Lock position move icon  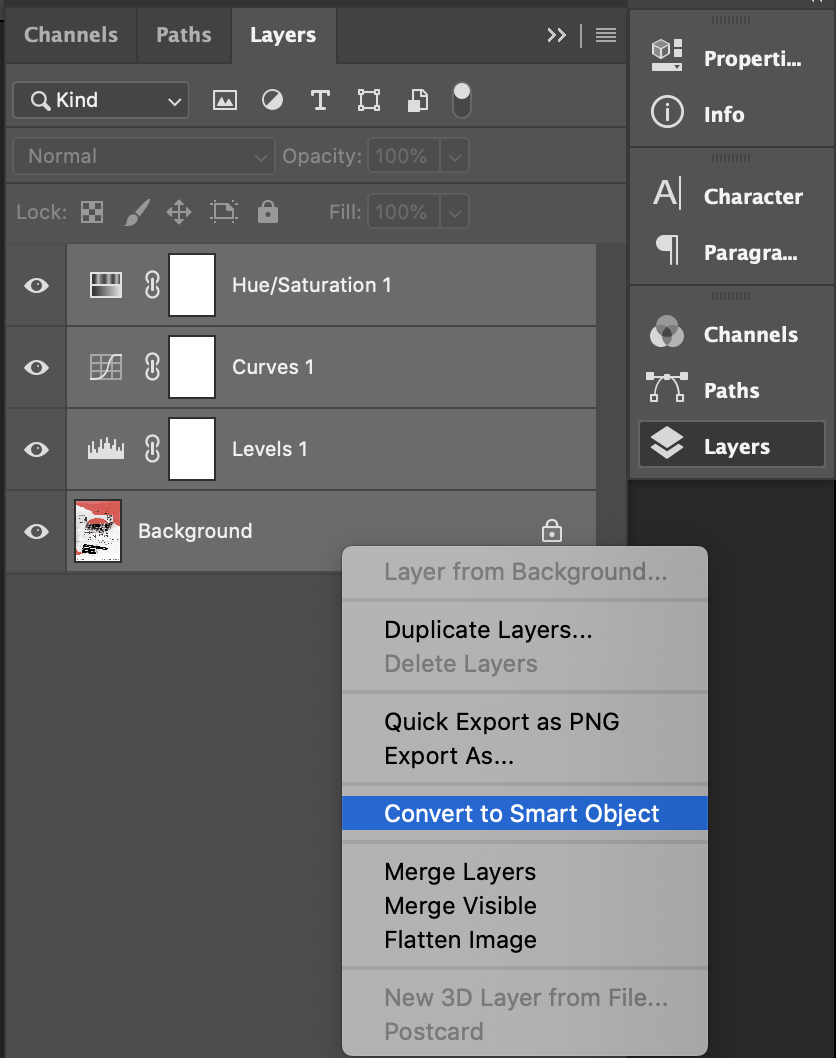pyautogui.click(x=179, y=213)
